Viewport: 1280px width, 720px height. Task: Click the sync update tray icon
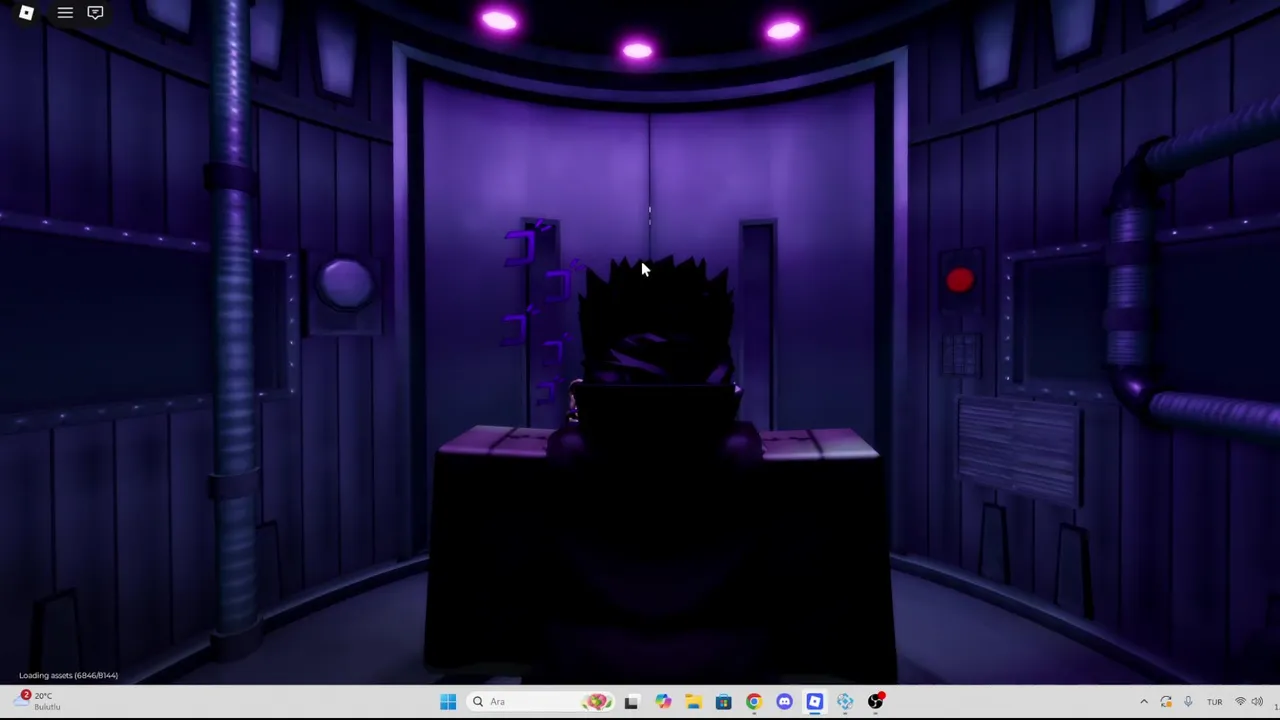[1166, 702]
